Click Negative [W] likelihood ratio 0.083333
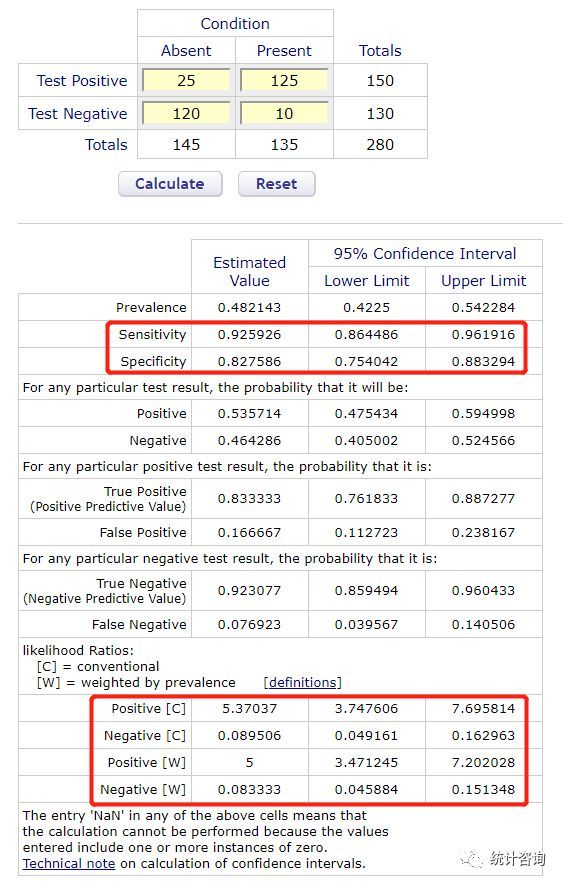This screenshot has width=563, height=884. [x=249, y=790]
